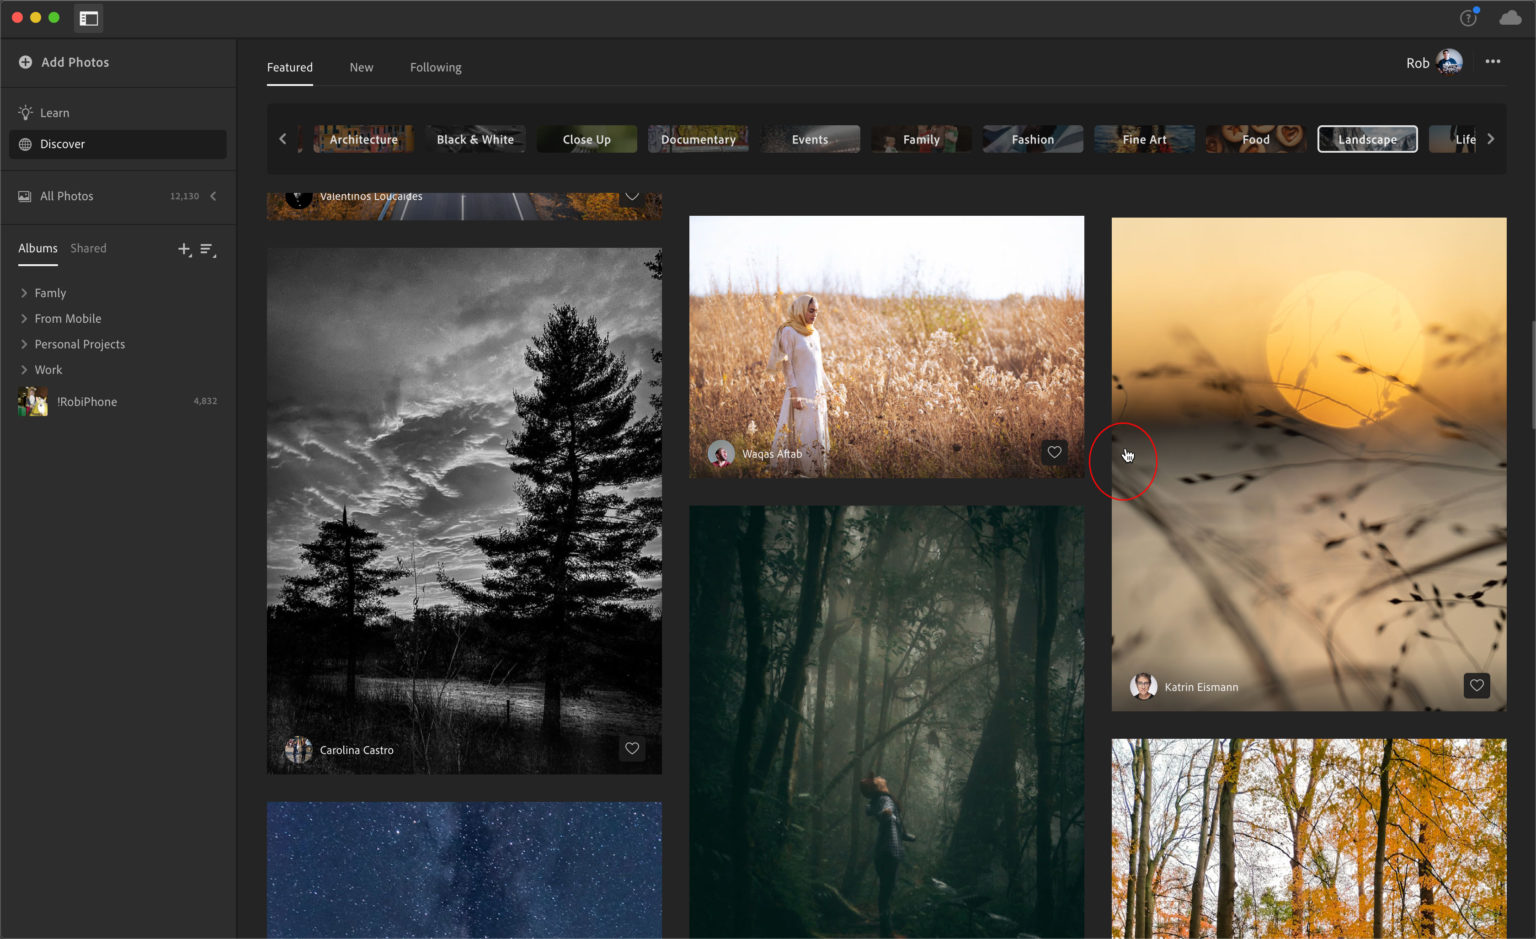The width and height of the screenshot is (1536, 939).
Task: Open more options via the ellipsis icon
Action: (x=1493, y=62)
